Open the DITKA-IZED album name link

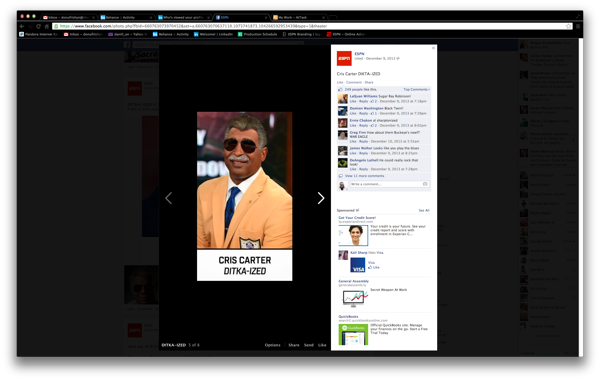174,345
